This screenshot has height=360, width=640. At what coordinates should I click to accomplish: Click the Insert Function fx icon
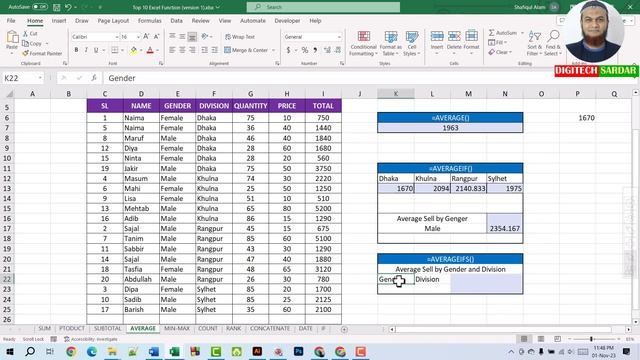(x=94, y=78)
